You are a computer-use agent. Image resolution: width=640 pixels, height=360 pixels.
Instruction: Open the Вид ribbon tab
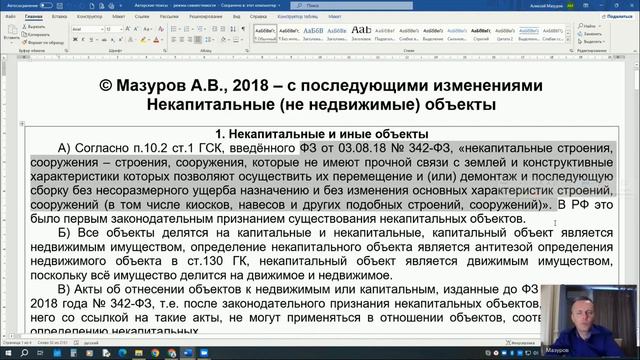(x=236, y=17)
